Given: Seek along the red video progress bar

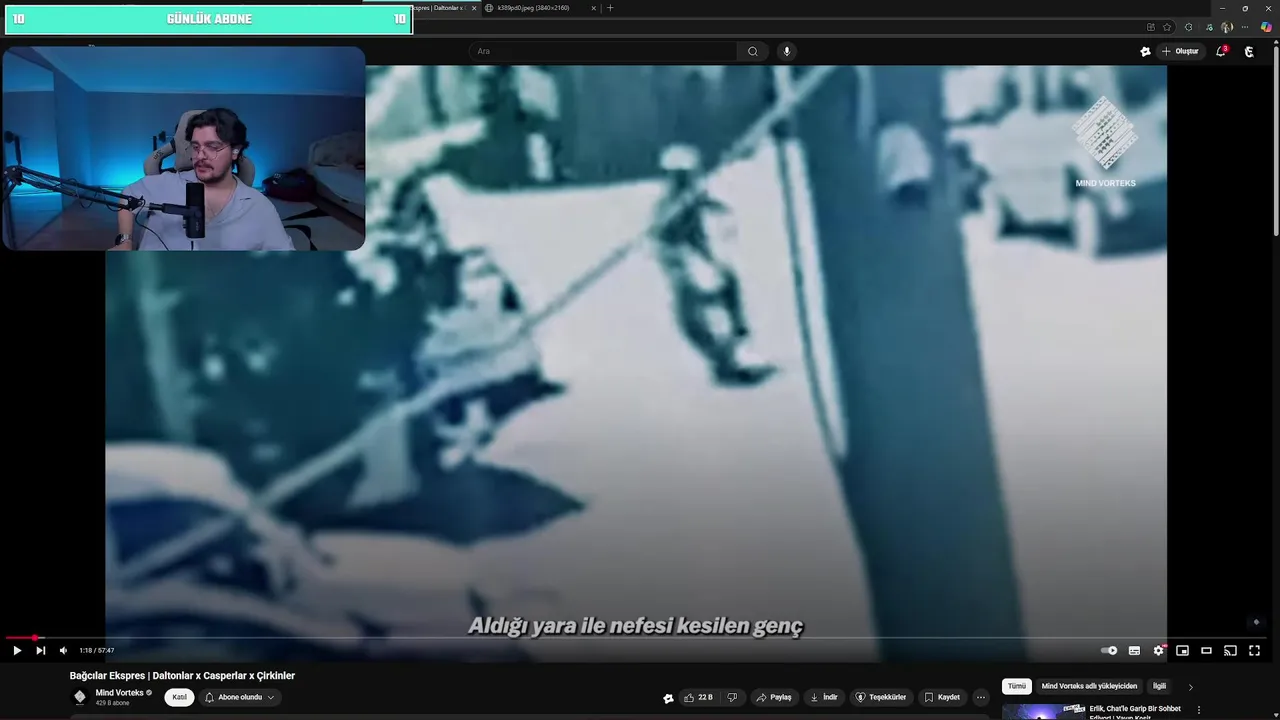Looking at the screenshot, I should pyautogui.click(x=636, y=637).
